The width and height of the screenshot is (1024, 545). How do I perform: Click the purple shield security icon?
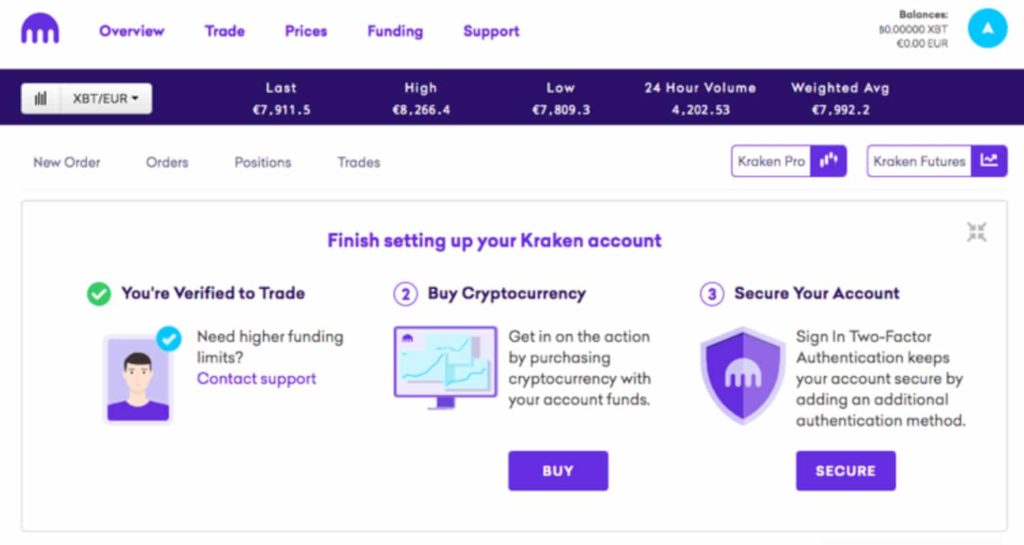click(x=743, y=375)
